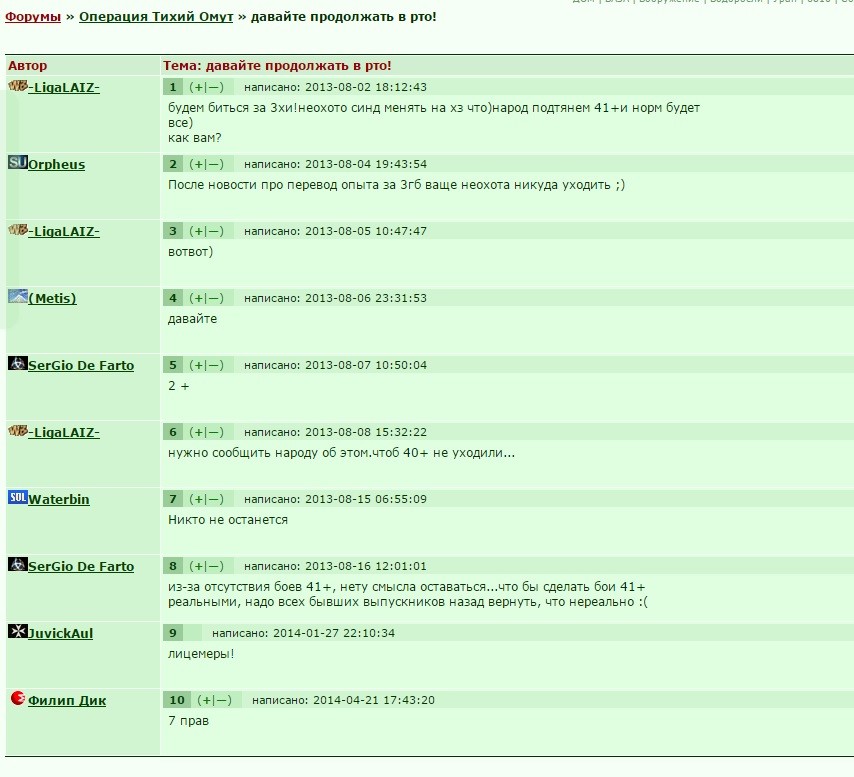Screen dimensions: 854x777
Task: Downvote (Metis) post 4 with minus
Action: tap(215, 298)
